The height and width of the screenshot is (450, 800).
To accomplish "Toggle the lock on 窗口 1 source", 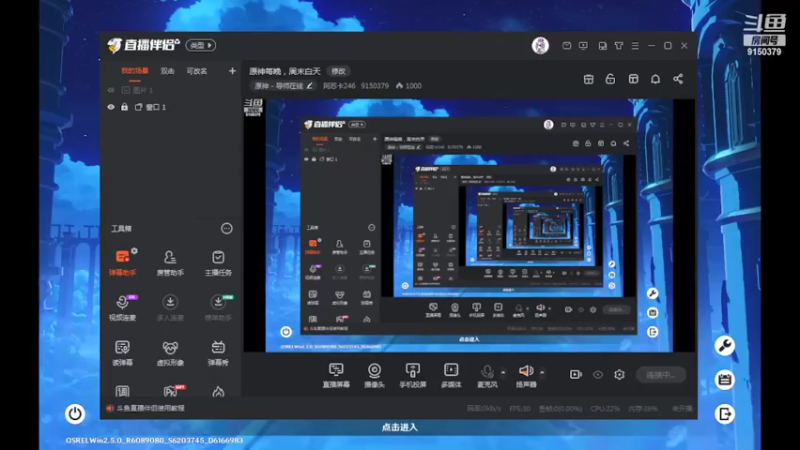I will point(124,107).
